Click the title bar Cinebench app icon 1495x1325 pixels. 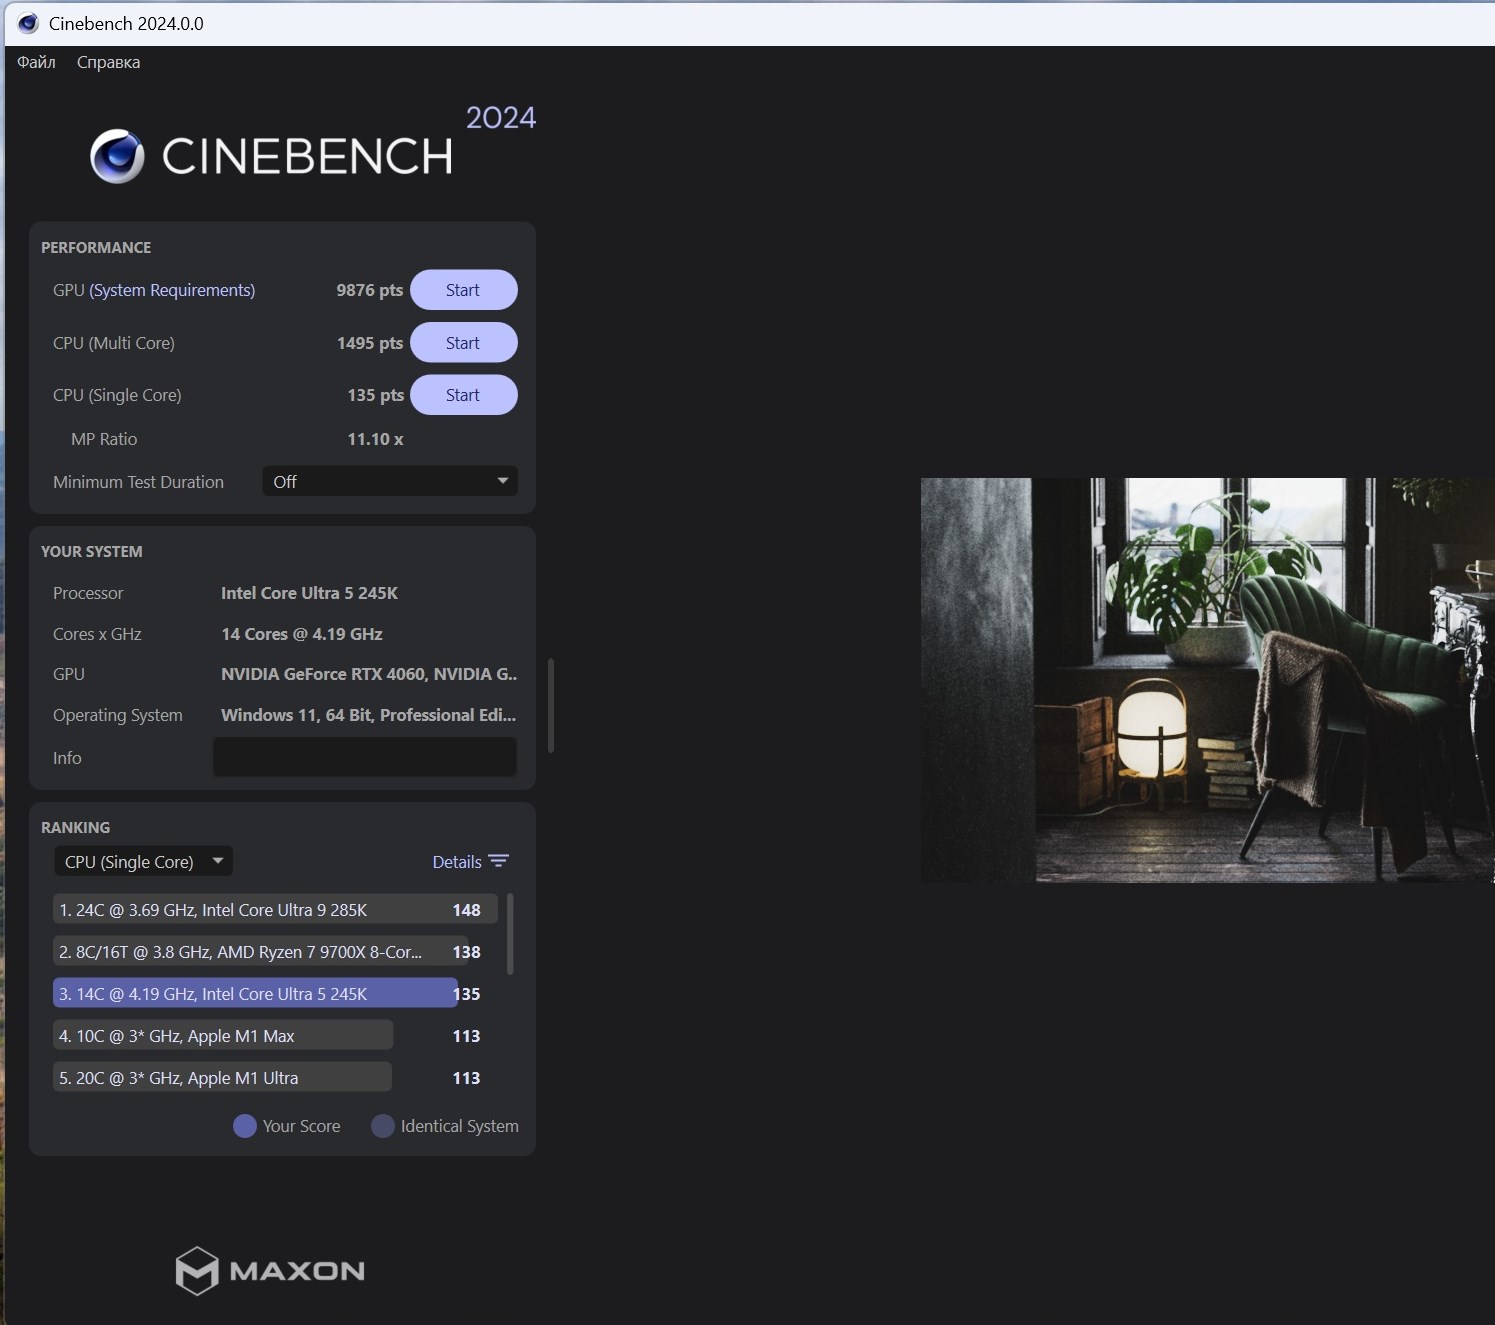[x=28, y=23]
